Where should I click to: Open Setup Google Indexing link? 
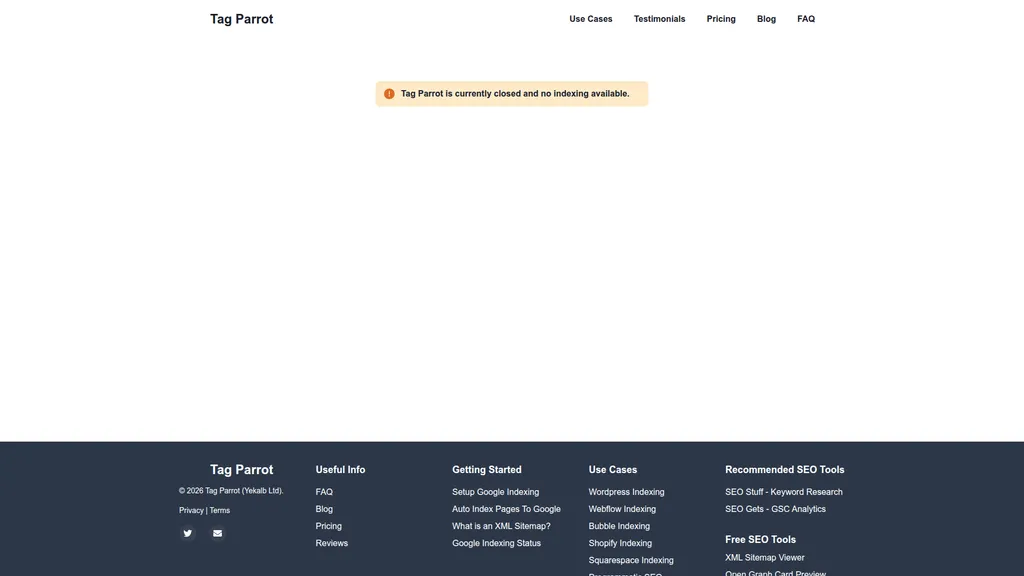coord(496,492)
